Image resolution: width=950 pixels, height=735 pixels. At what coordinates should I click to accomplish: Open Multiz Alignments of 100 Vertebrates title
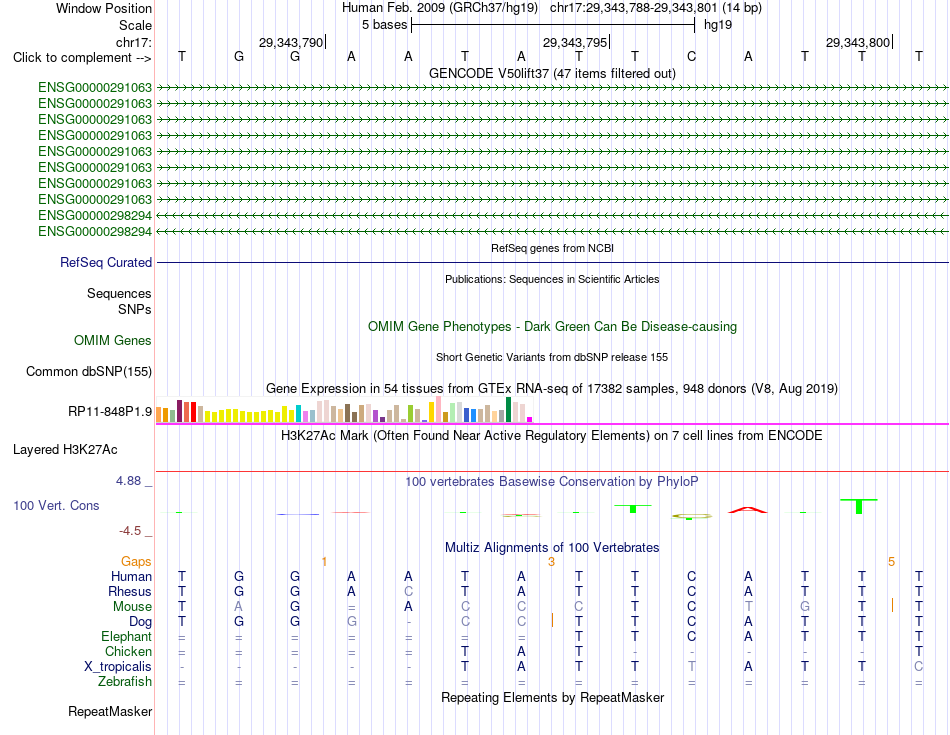(x=552, y=548)
